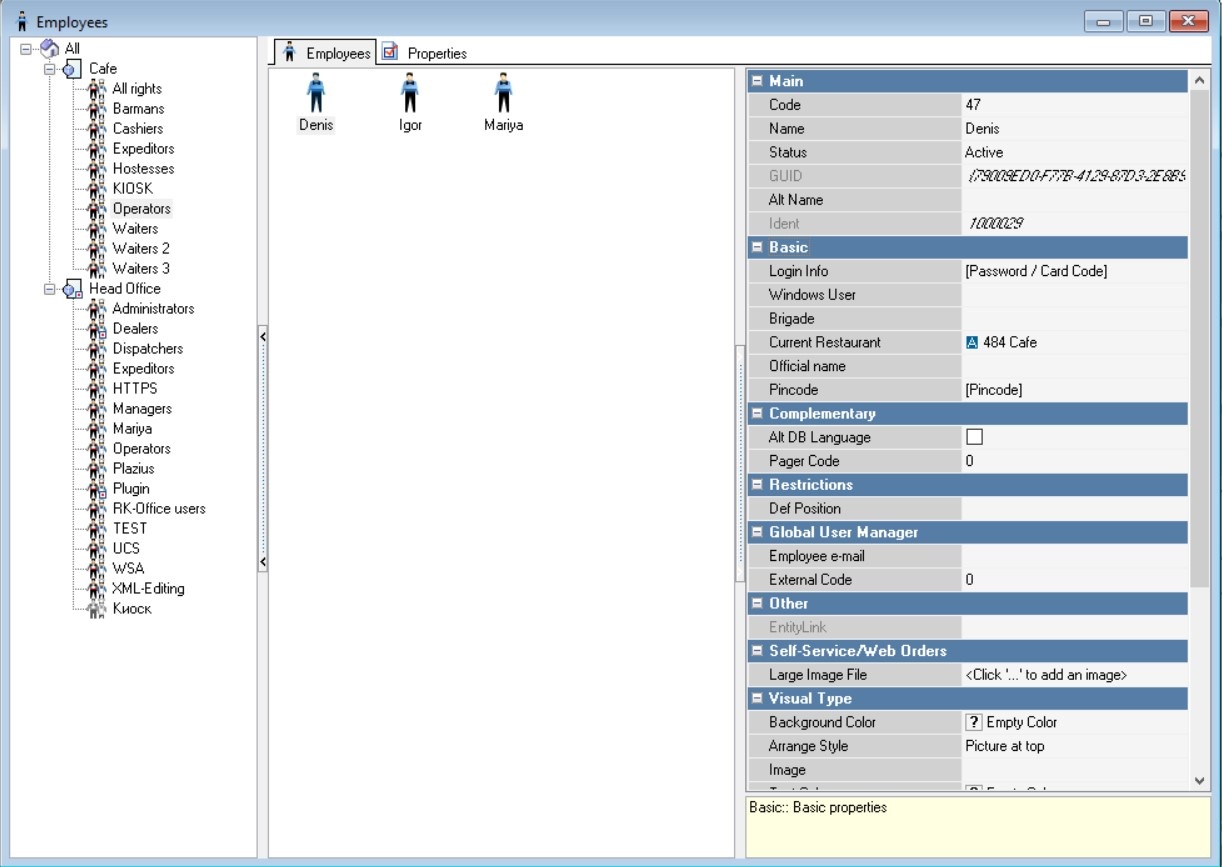1222x867 pixels.
Task: Select the Denis employee icon
Action: click(x=316, y=95)
